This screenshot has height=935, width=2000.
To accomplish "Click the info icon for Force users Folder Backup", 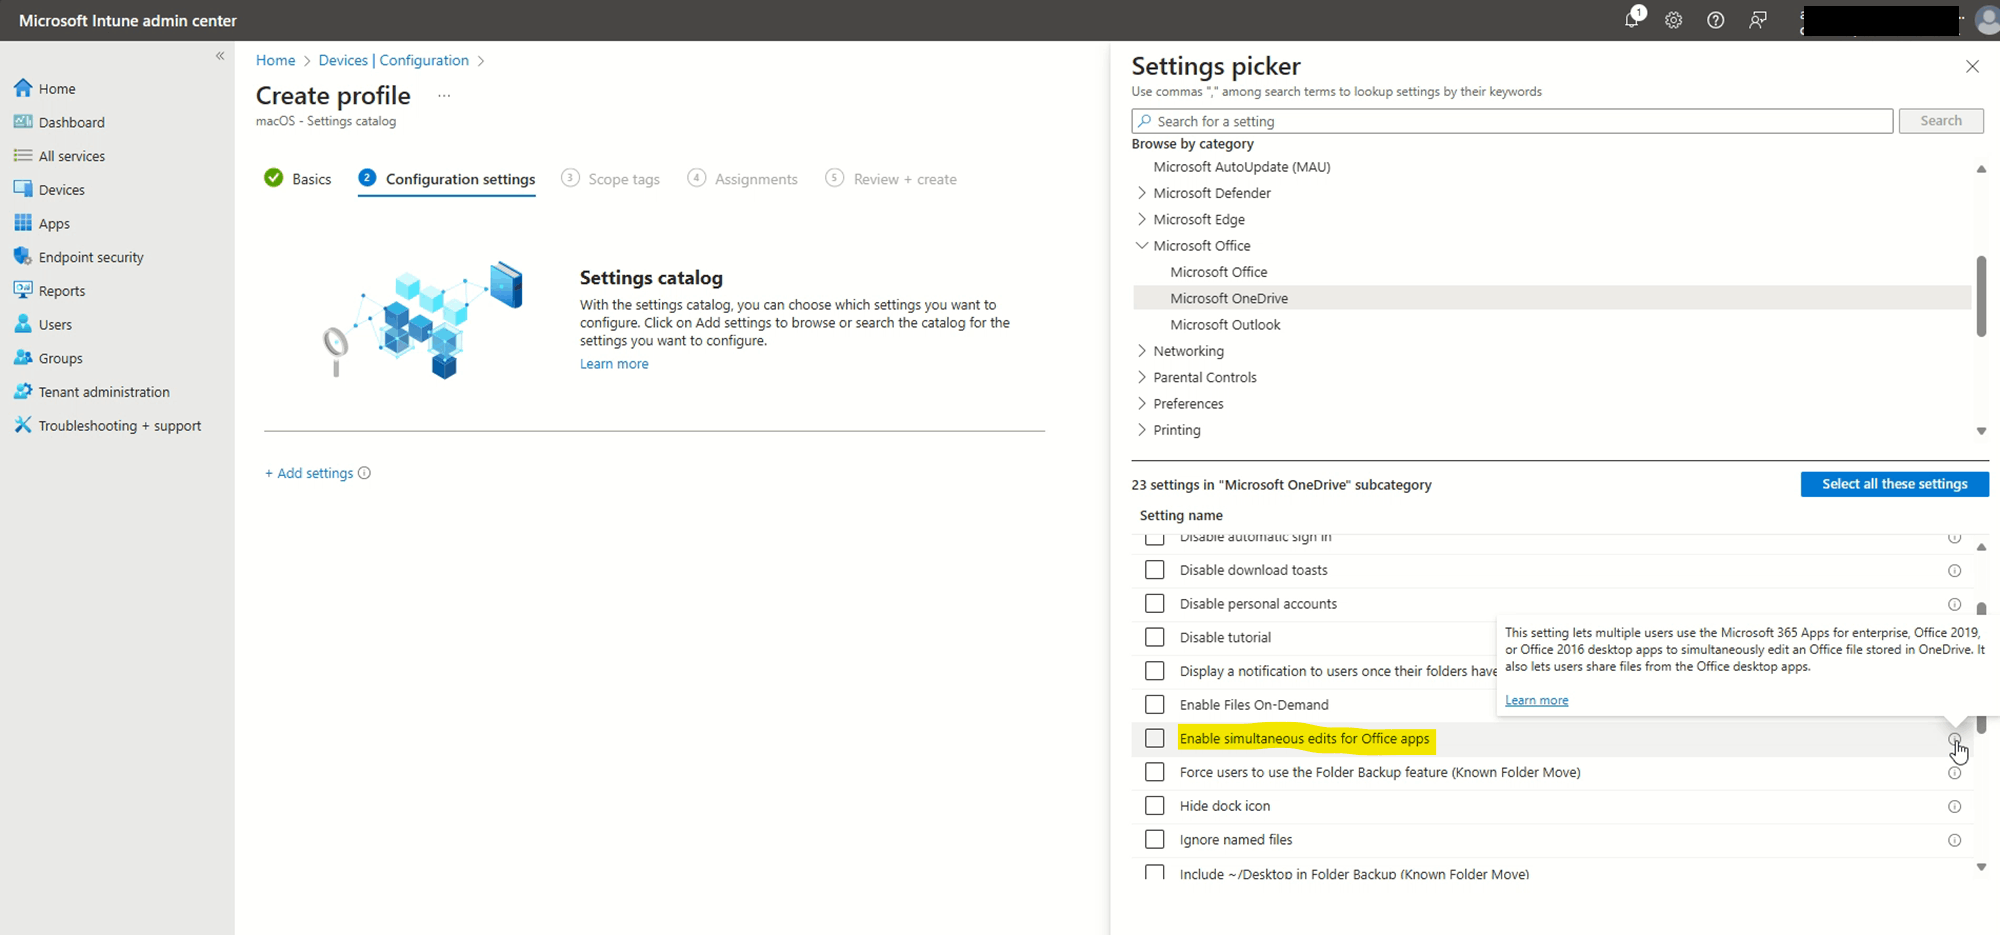I will pos(1954,773).
